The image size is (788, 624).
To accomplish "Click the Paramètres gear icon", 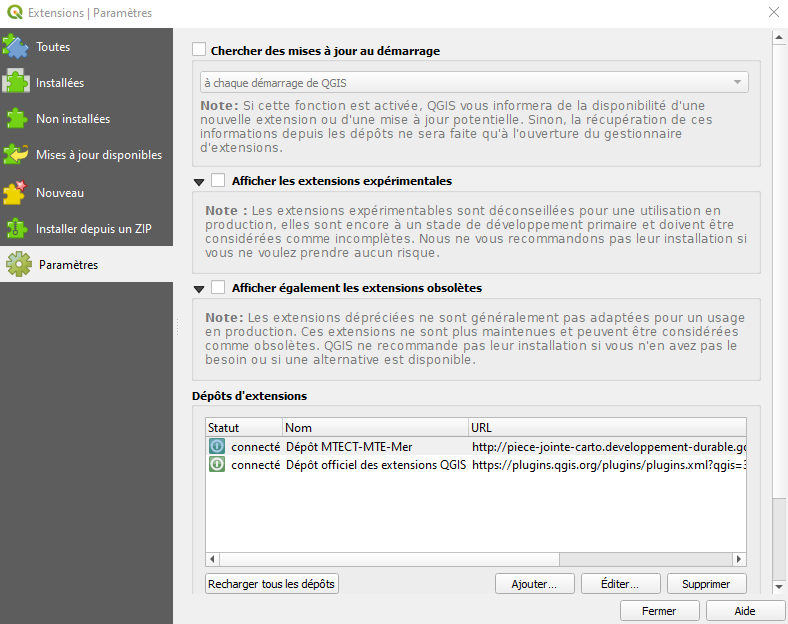I will (19, 264).
